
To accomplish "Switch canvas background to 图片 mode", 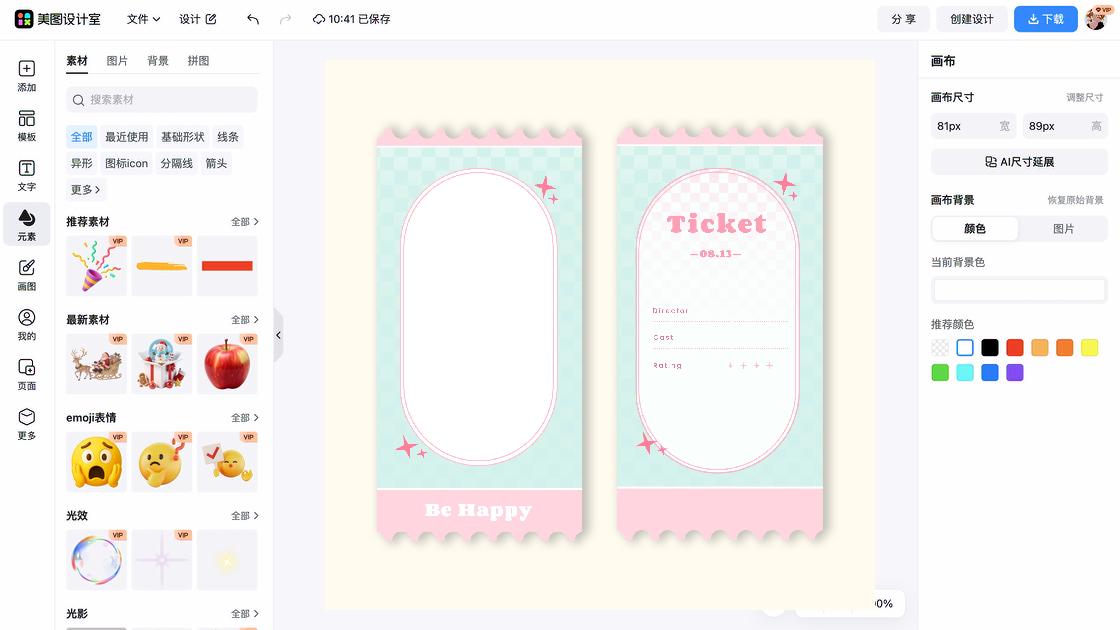I will click(1063, 229).
